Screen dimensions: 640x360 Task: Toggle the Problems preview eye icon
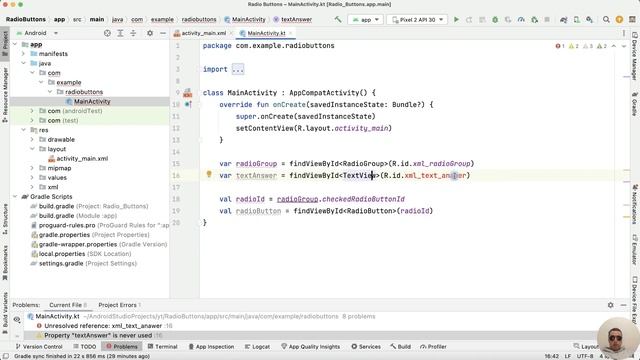coord(17,319)
